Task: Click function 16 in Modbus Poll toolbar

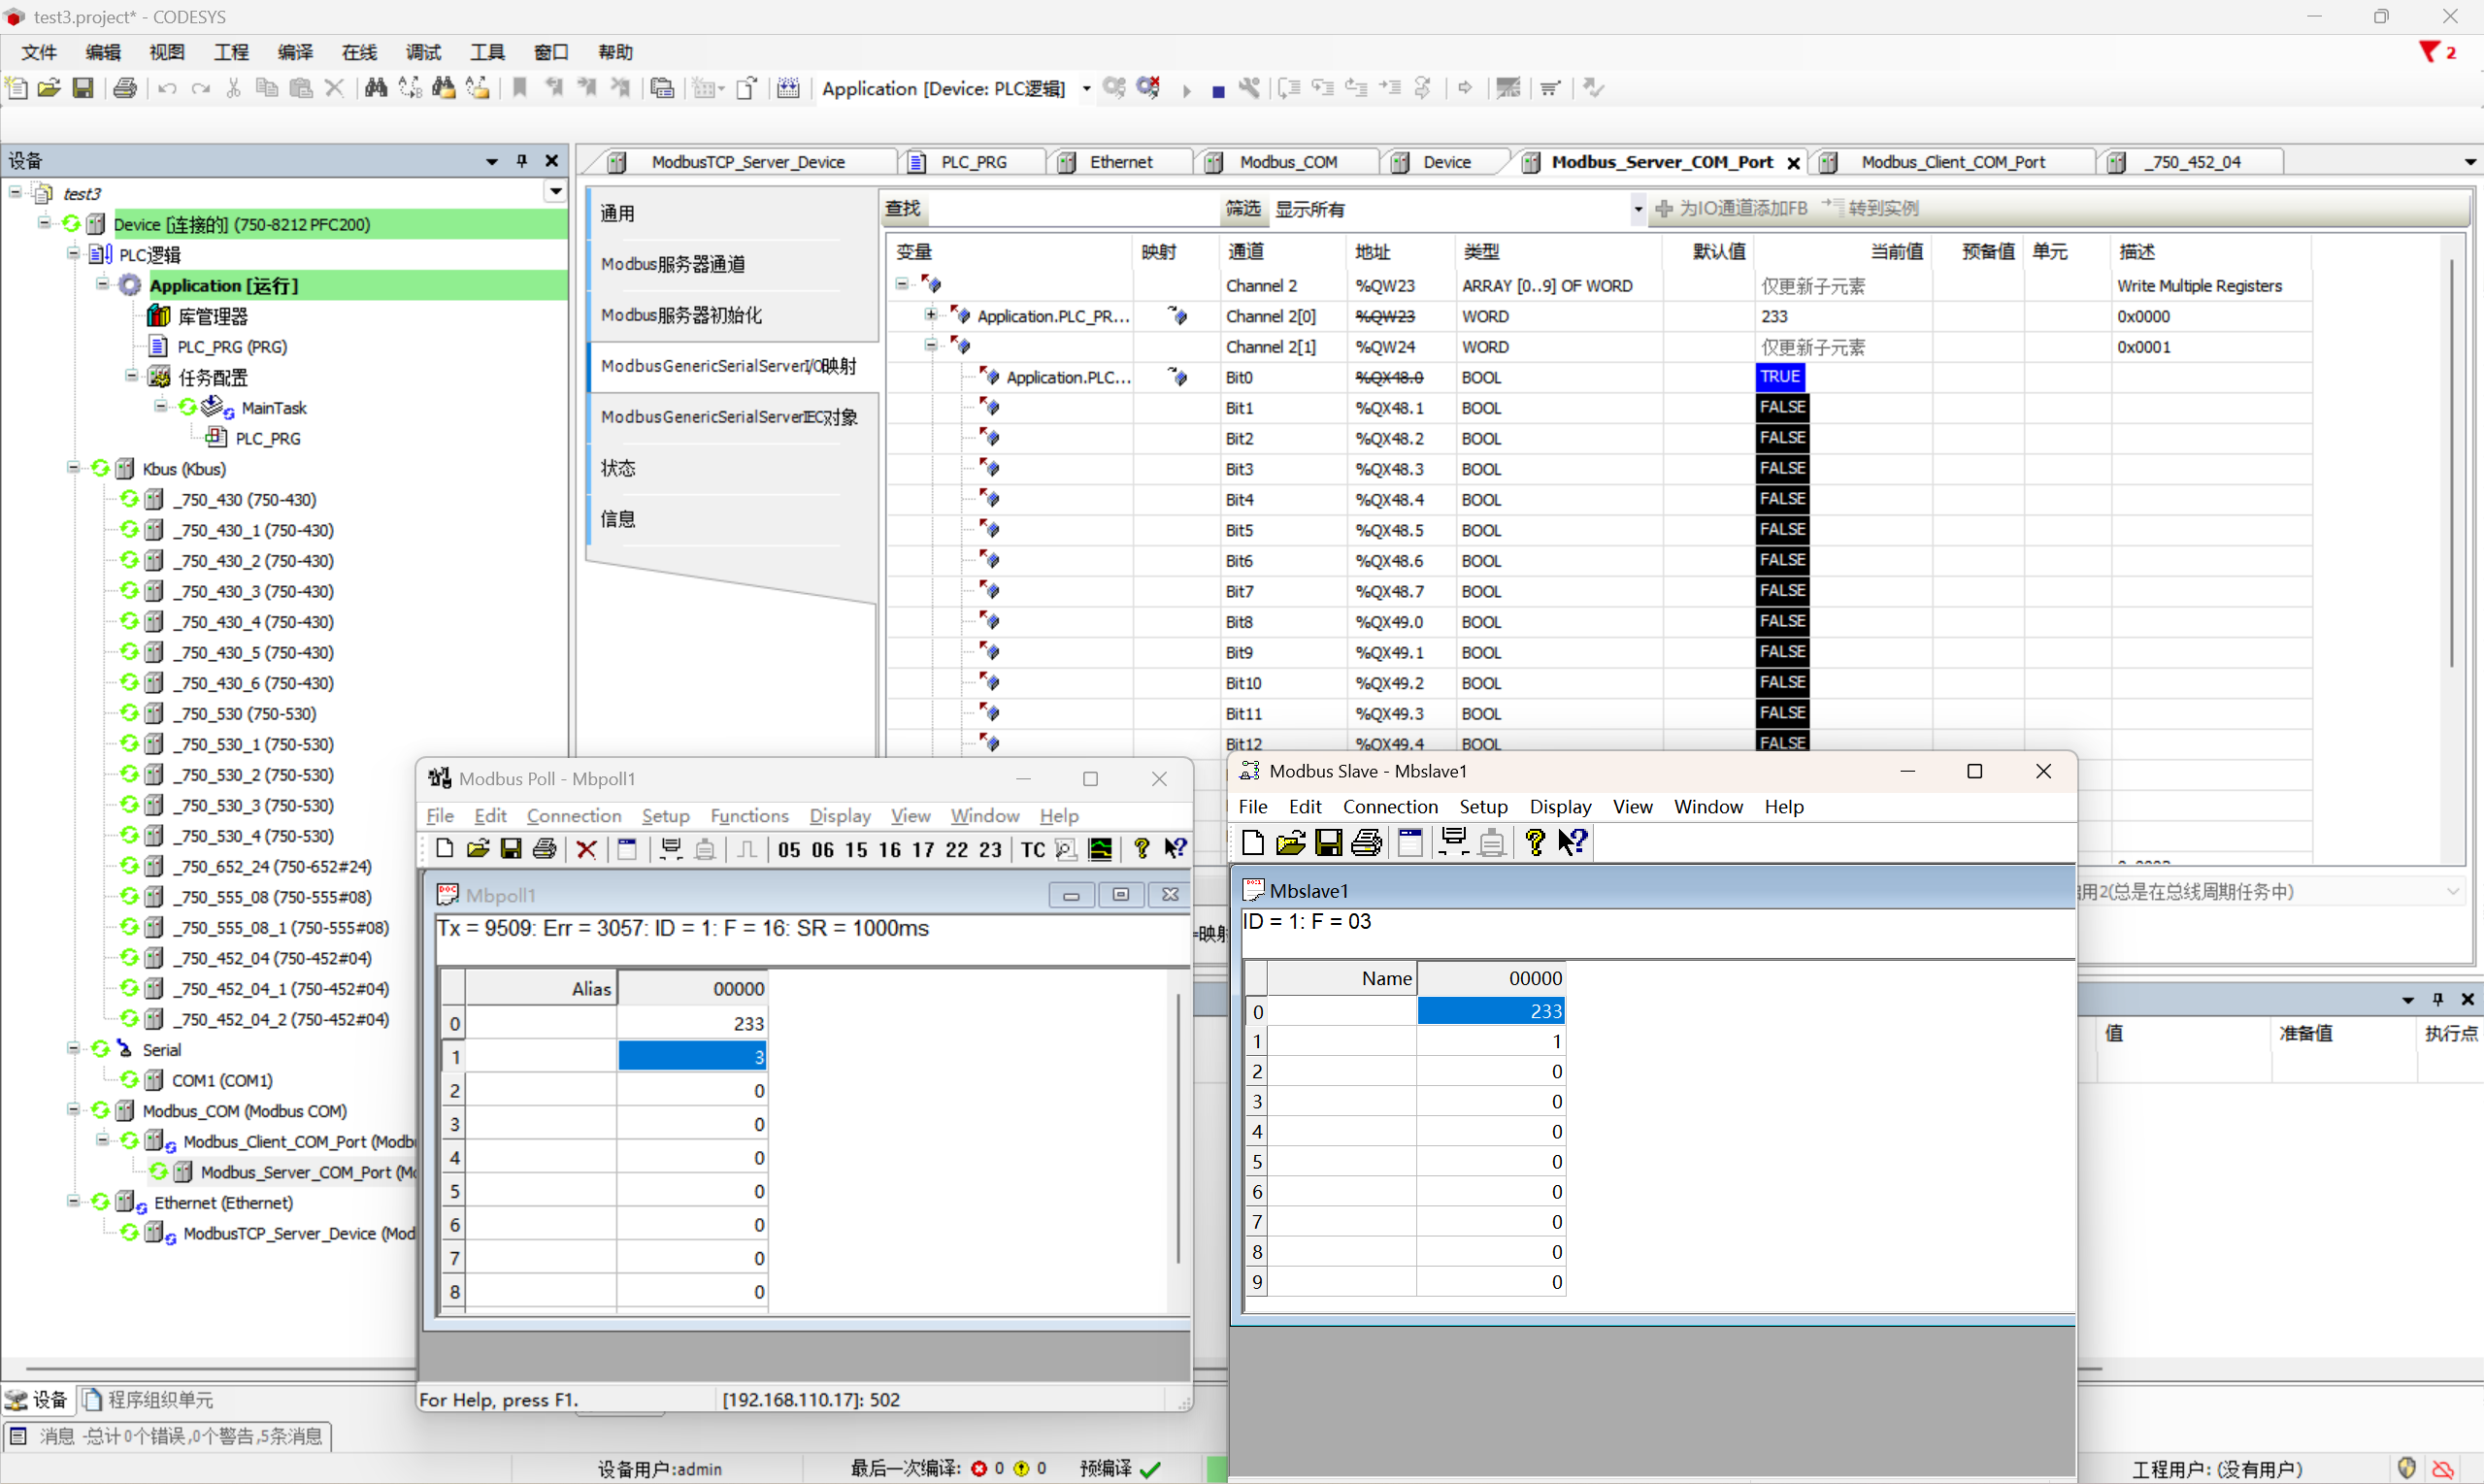Action: pyautogui.click(x=889, y=850)
